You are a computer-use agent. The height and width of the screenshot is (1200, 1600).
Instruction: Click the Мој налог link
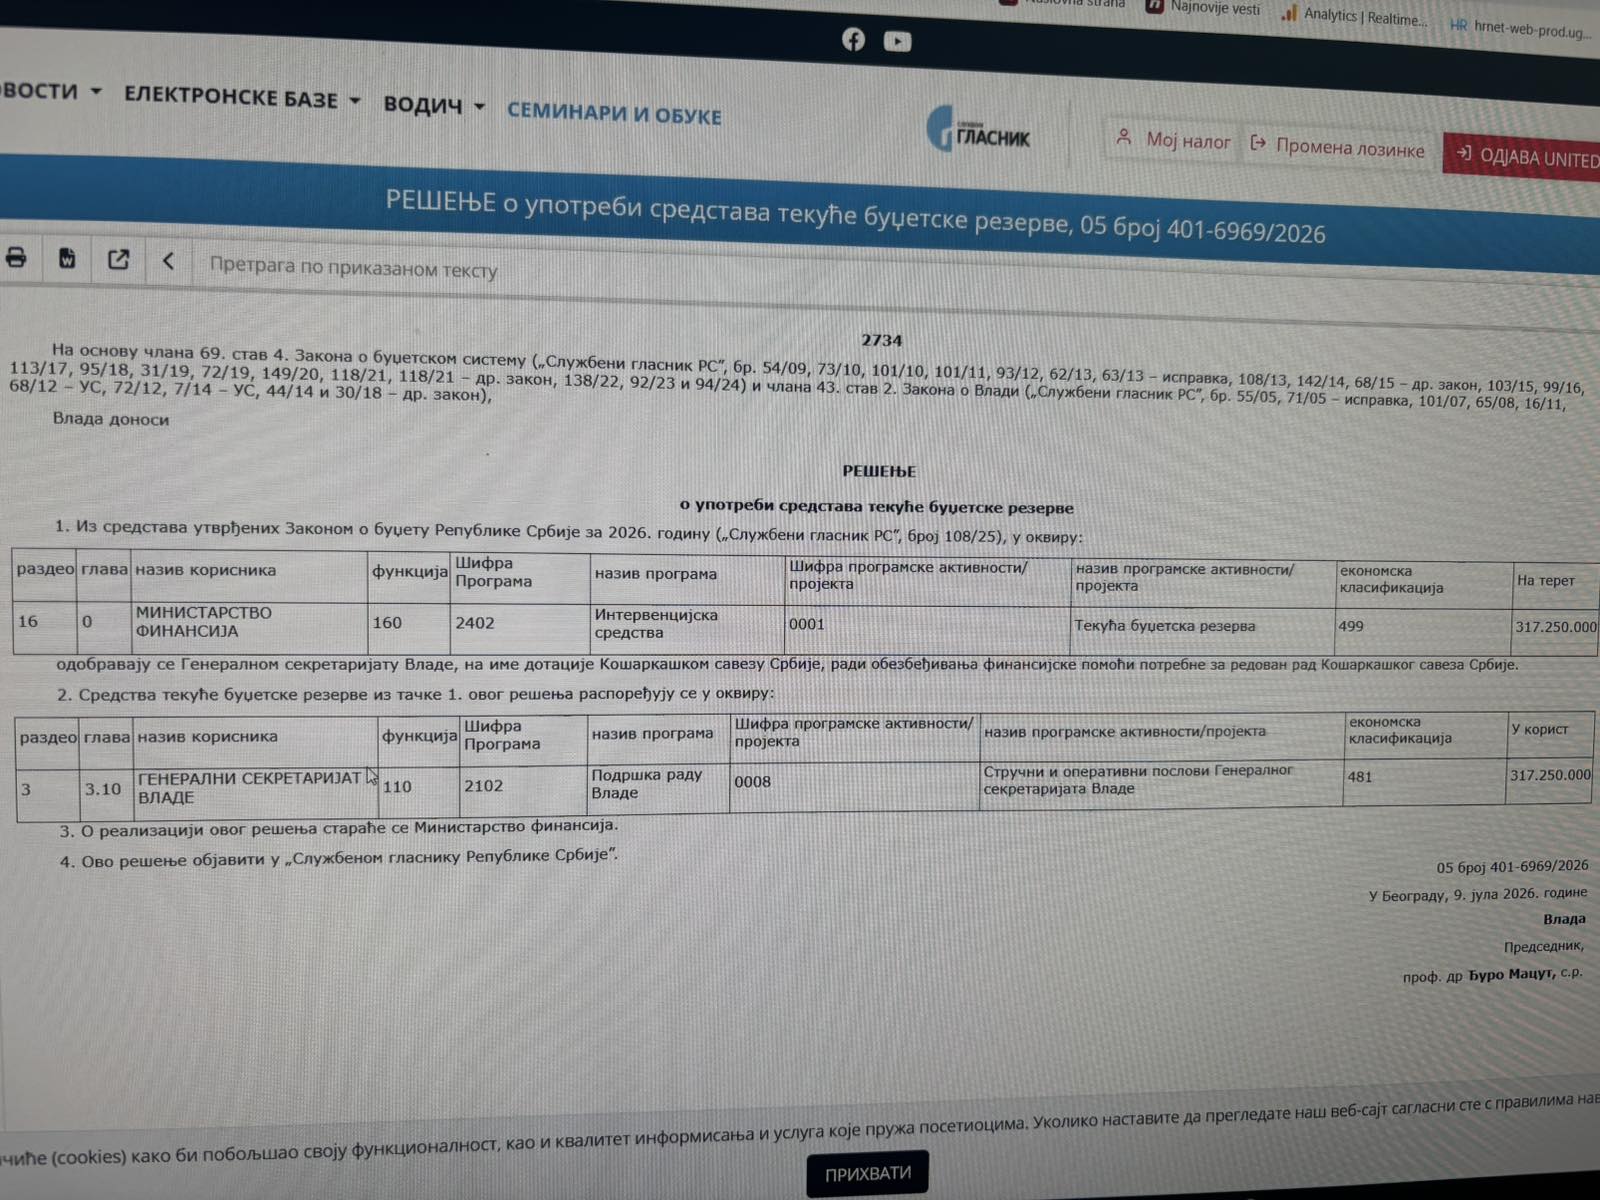coord(1187,141)
